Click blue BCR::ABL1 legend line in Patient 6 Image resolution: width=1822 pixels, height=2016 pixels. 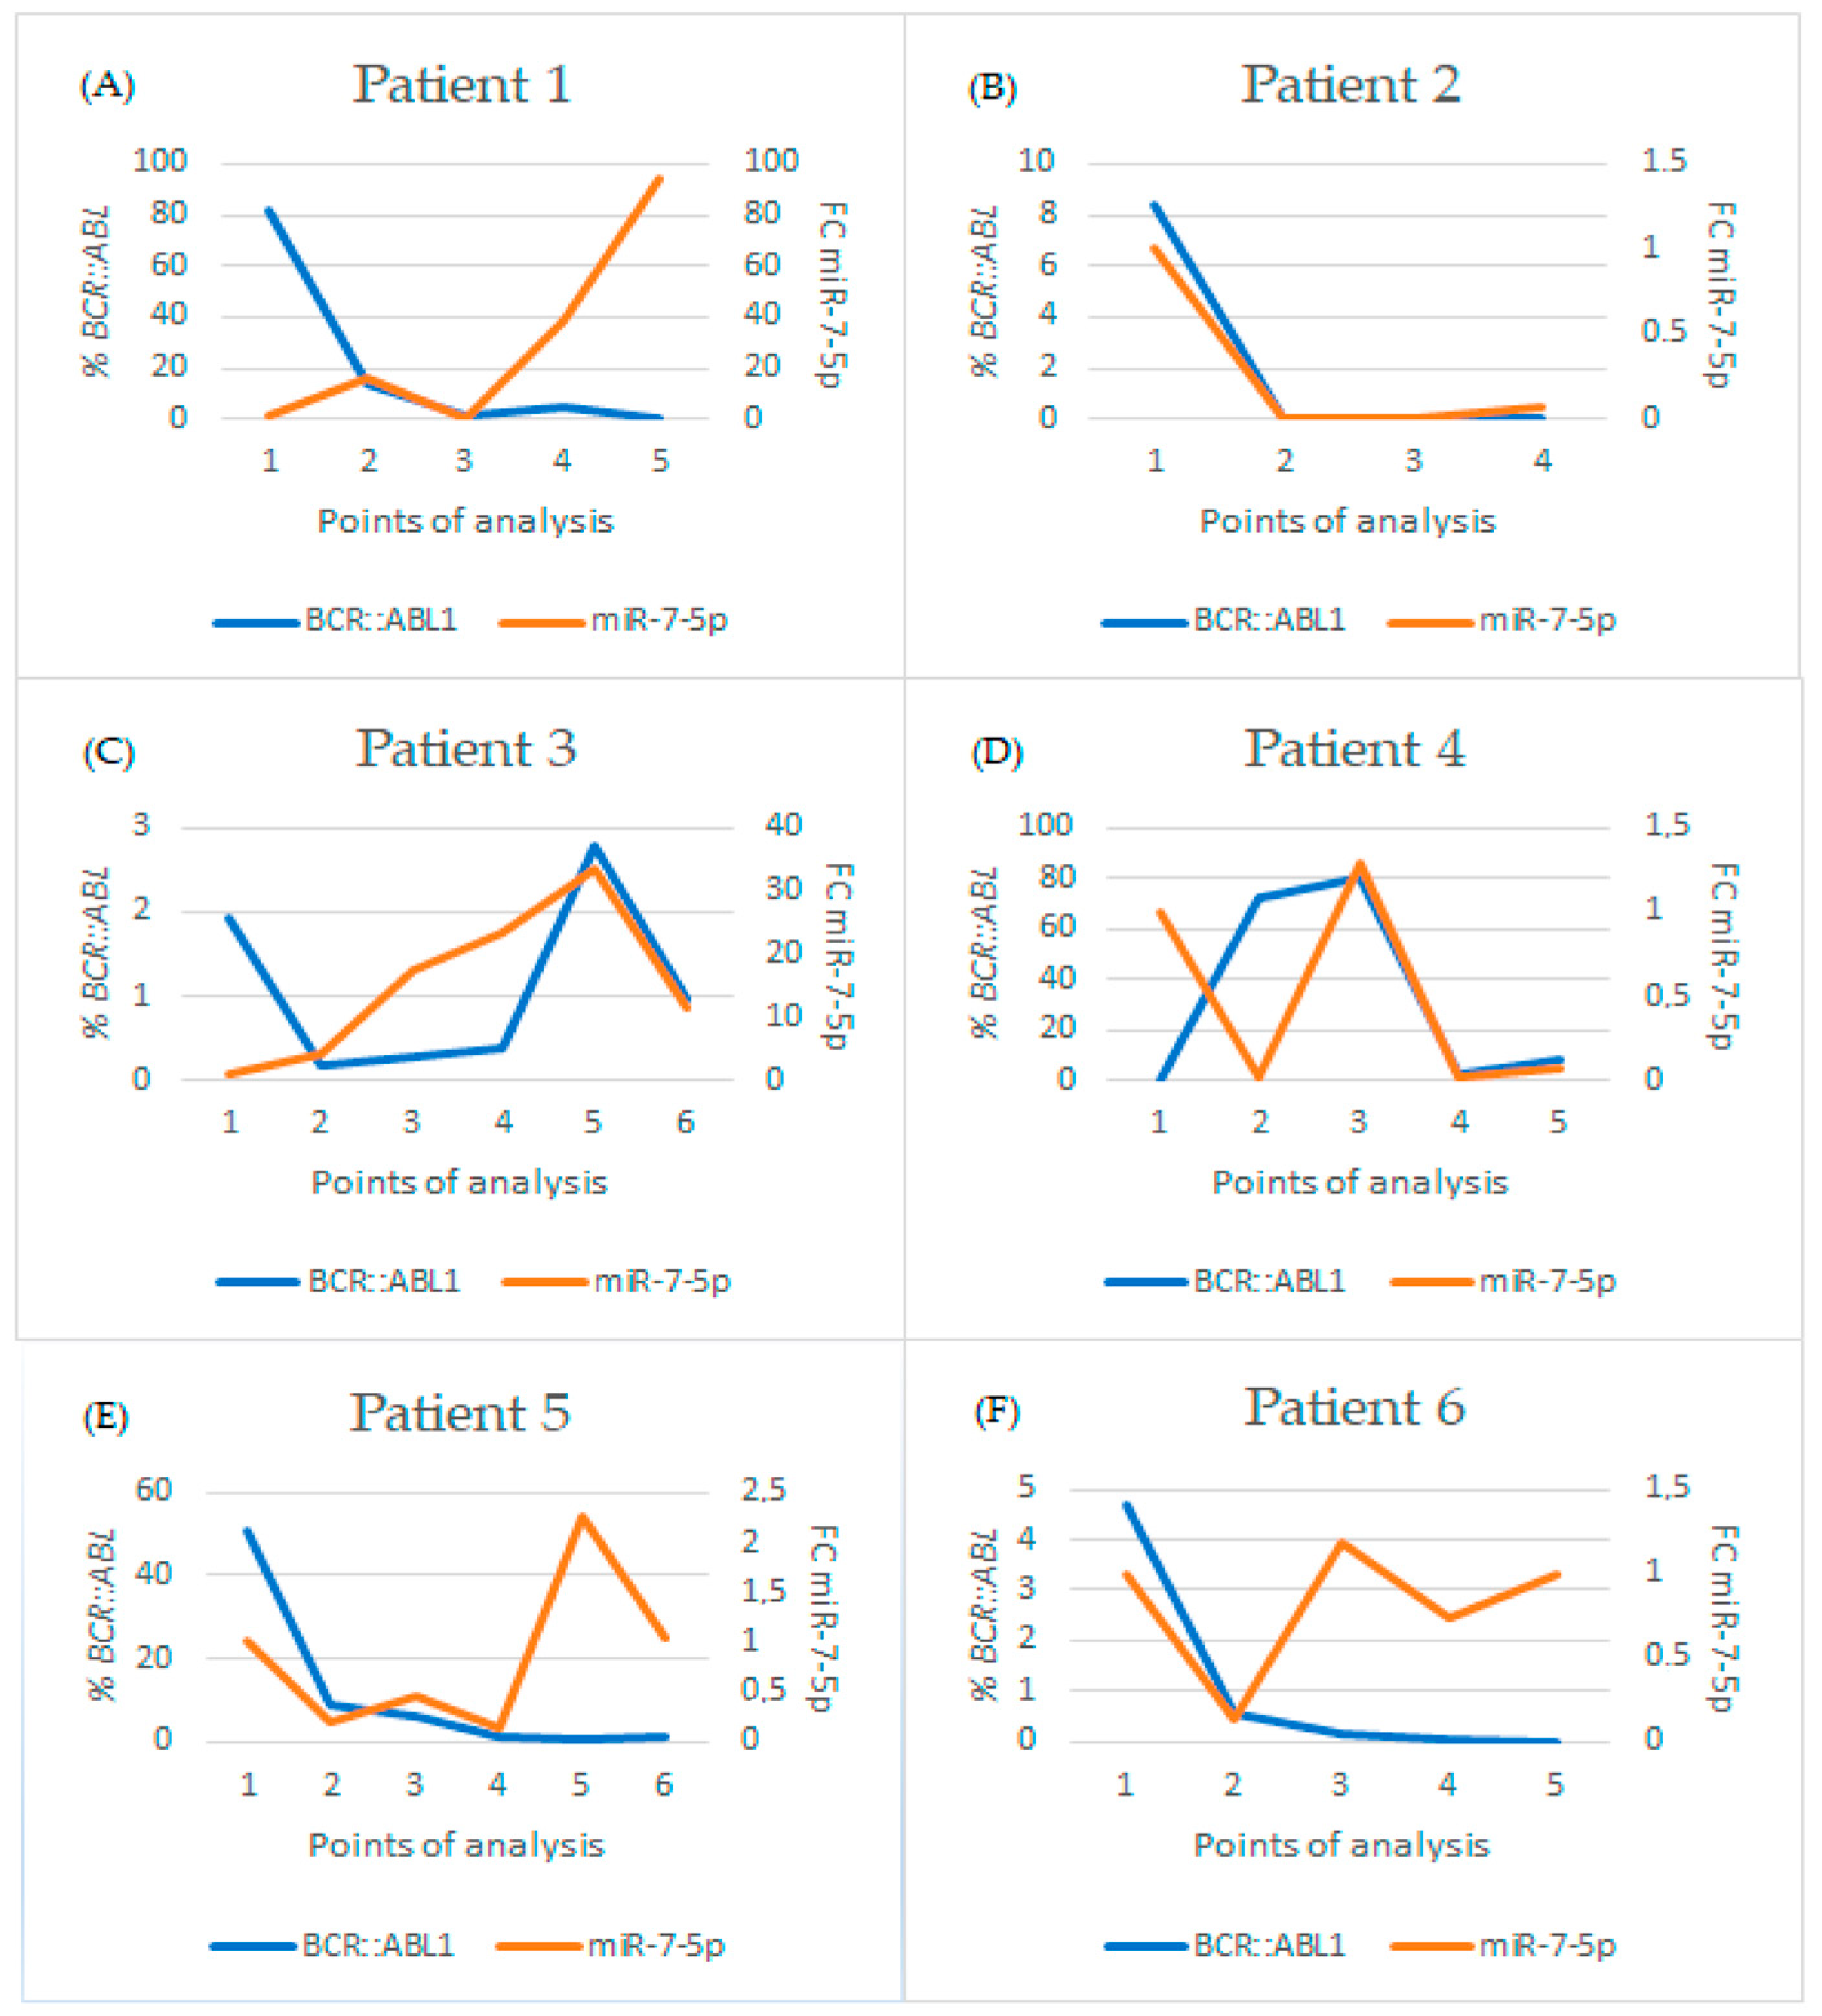coord(1147,1945)
